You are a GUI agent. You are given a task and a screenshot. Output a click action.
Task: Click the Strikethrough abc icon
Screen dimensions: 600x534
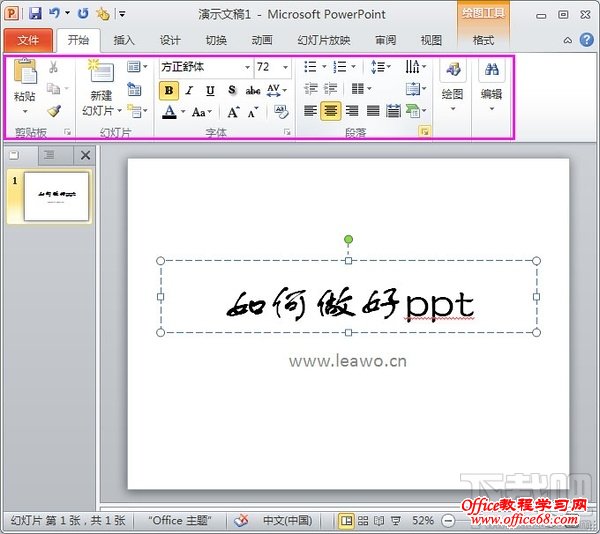point(253,90)
